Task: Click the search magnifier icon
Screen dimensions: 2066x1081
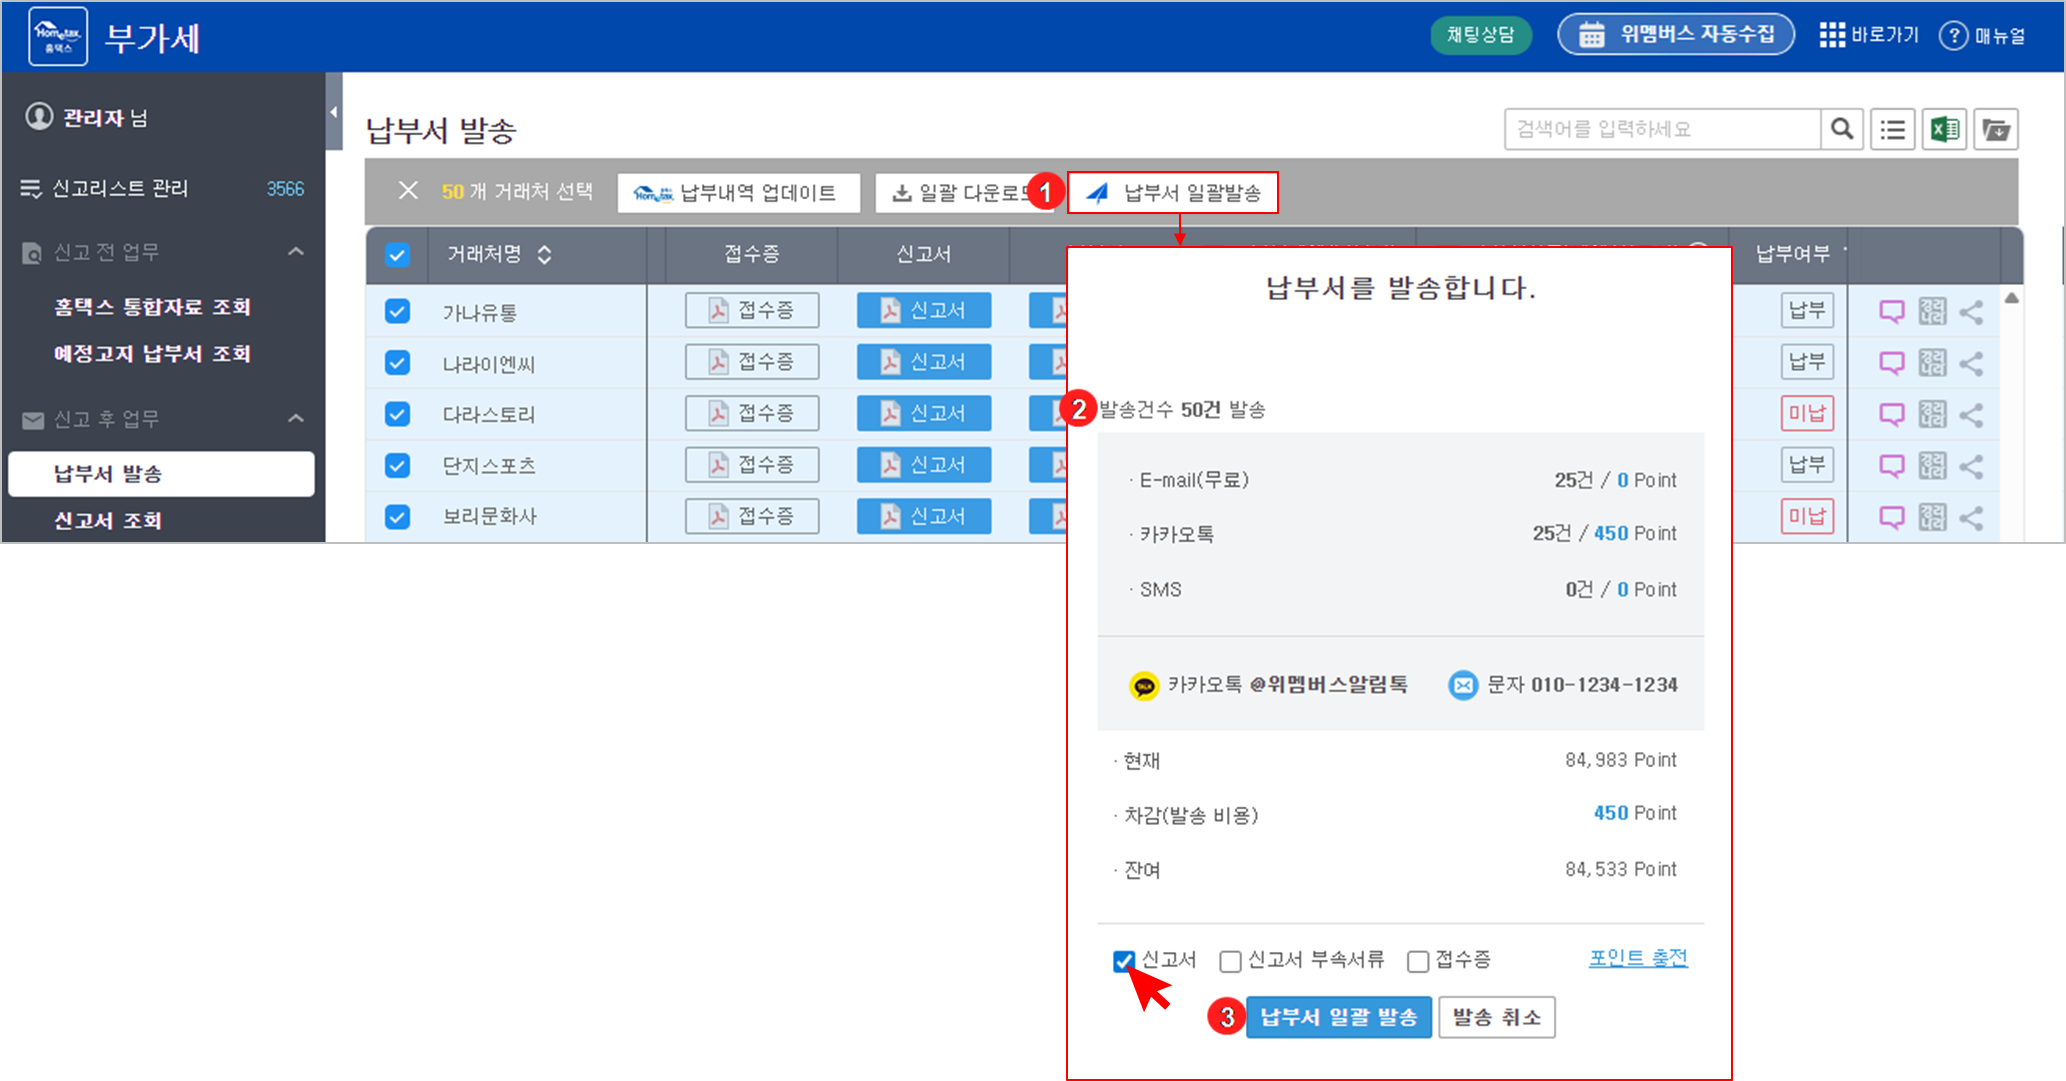Action: 1841,129
